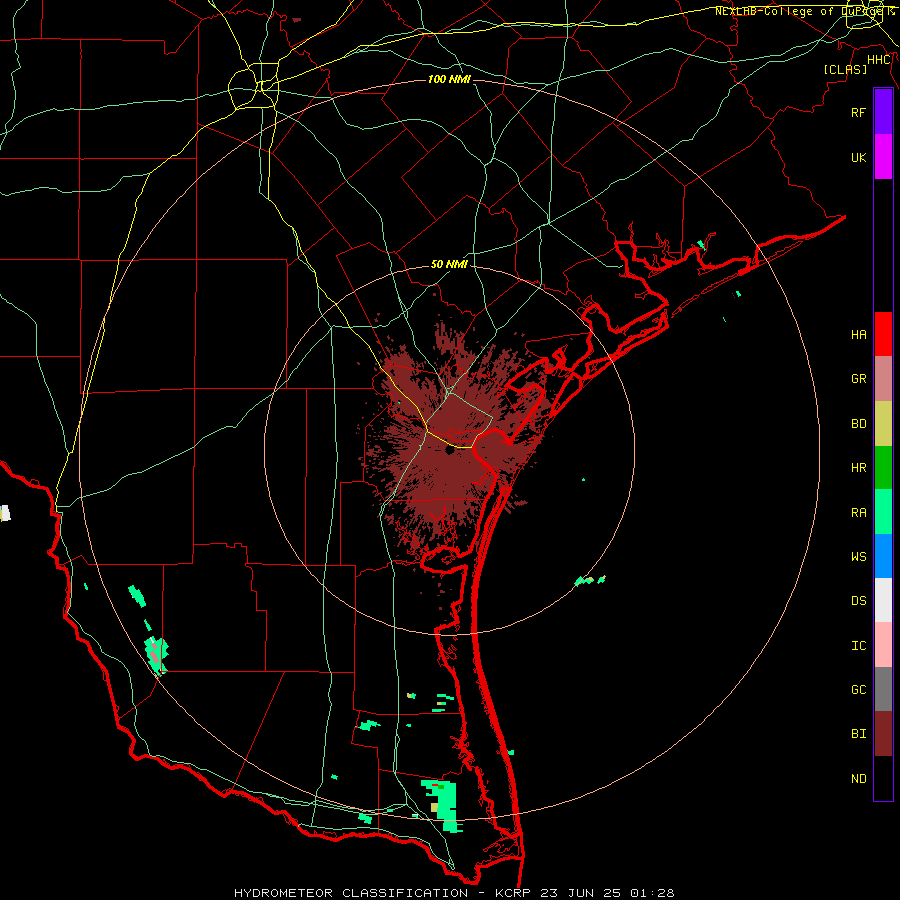Click the light green RA swatch
The image size is (900, 900).
883,512
